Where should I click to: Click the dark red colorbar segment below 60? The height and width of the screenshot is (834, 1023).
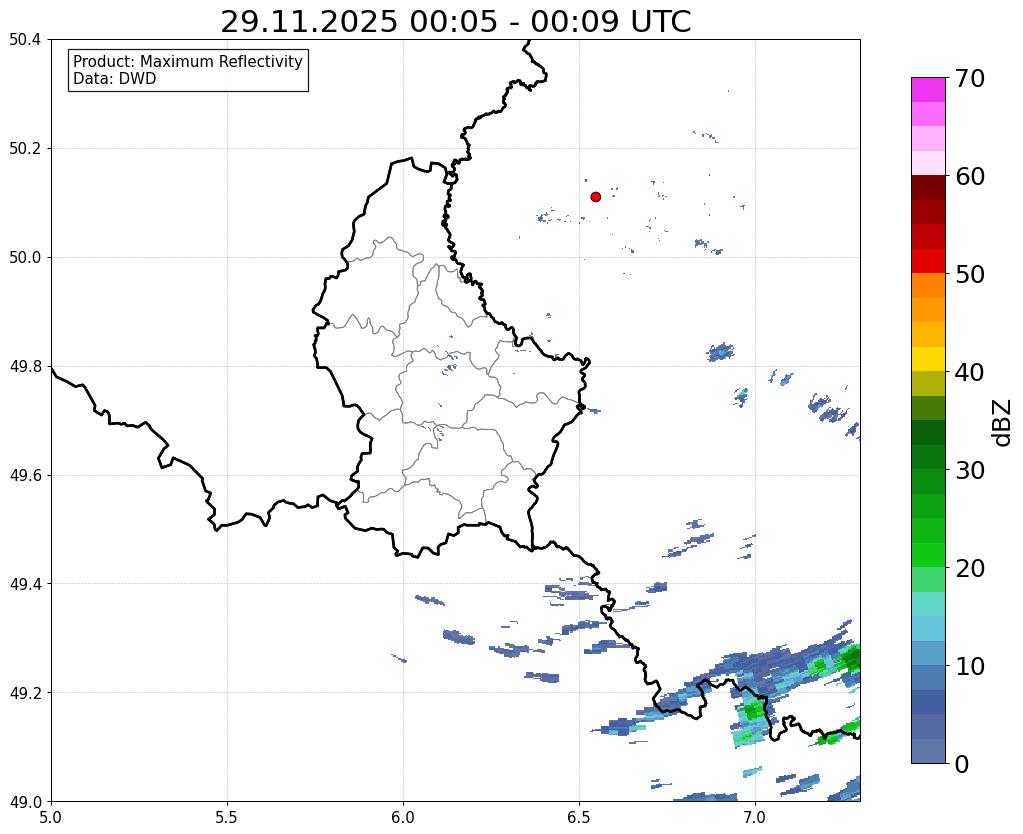point(928,188)
